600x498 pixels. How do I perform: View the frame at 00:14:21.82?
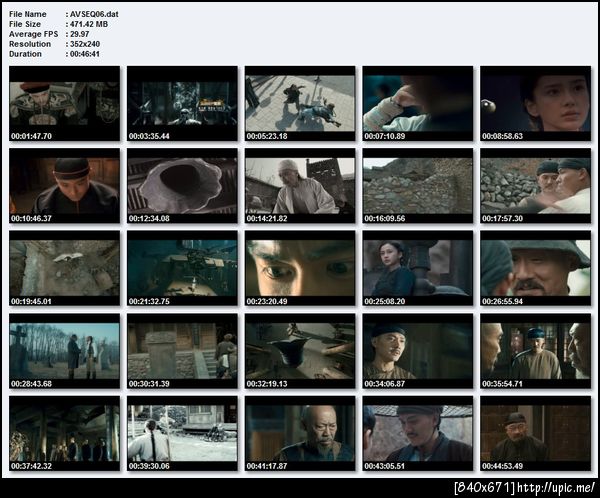point(300,186)
